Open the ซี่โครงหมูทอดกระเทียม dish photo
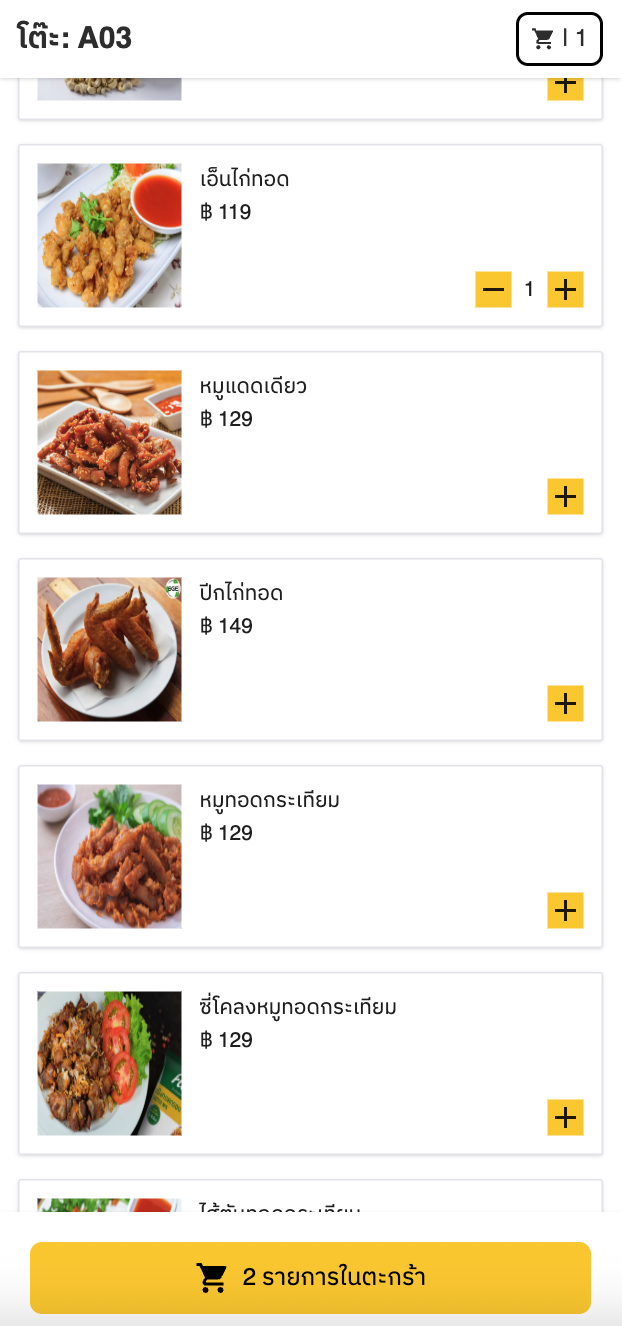Viewport: 622px width, 1326px height. tap(108, 1063)
